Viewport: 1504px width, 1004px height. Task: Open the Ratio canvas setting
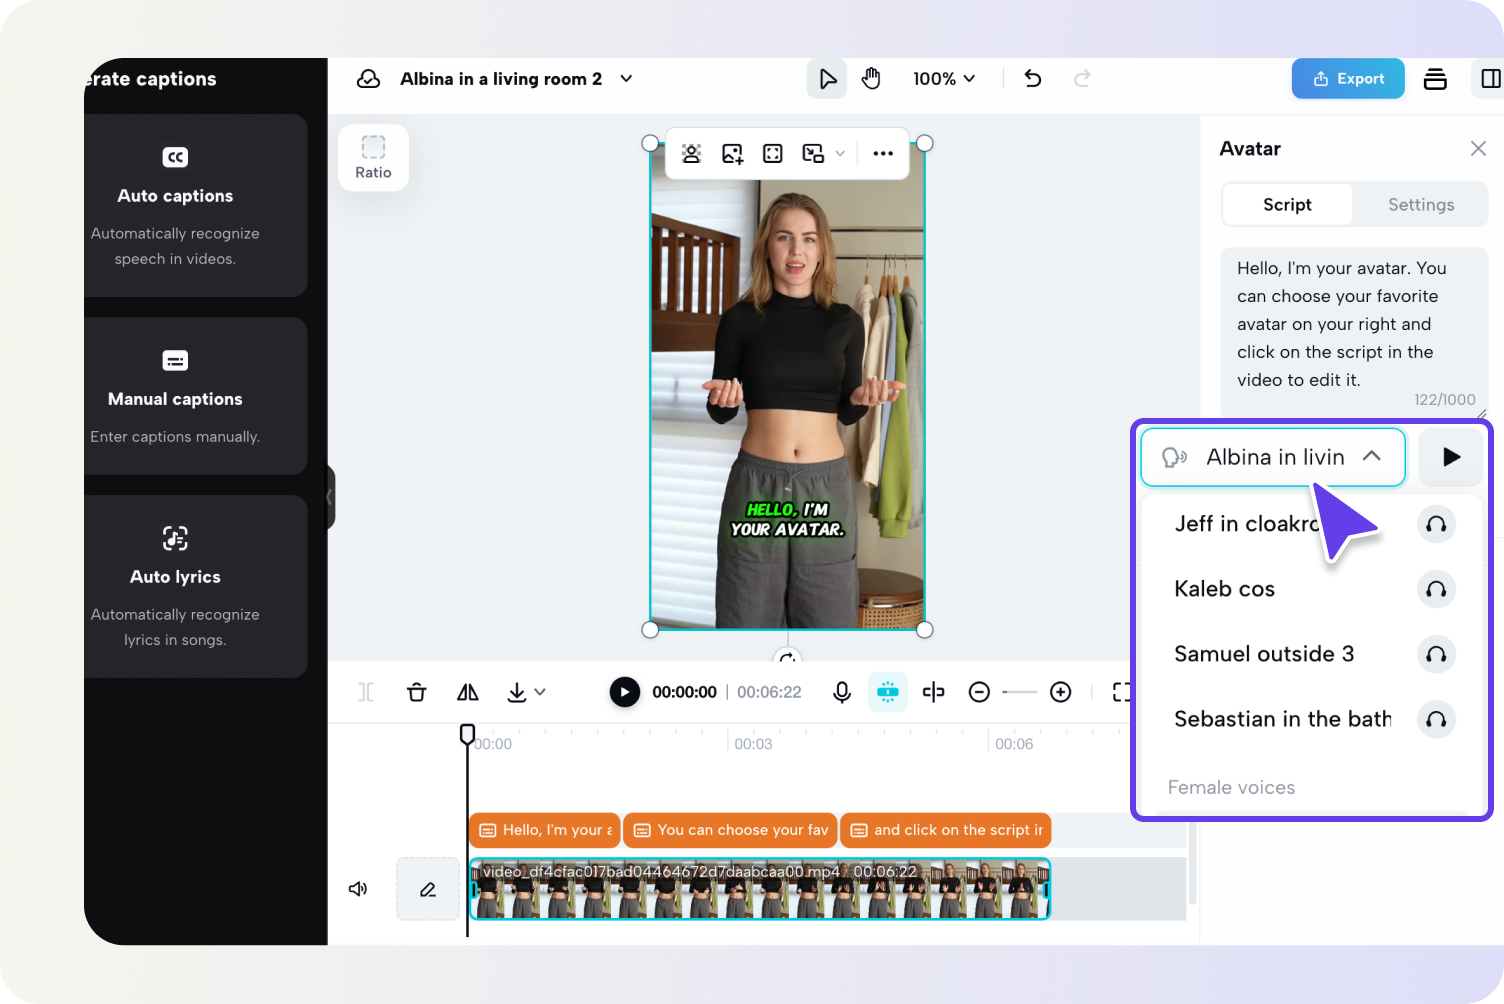tap(373, 158)
